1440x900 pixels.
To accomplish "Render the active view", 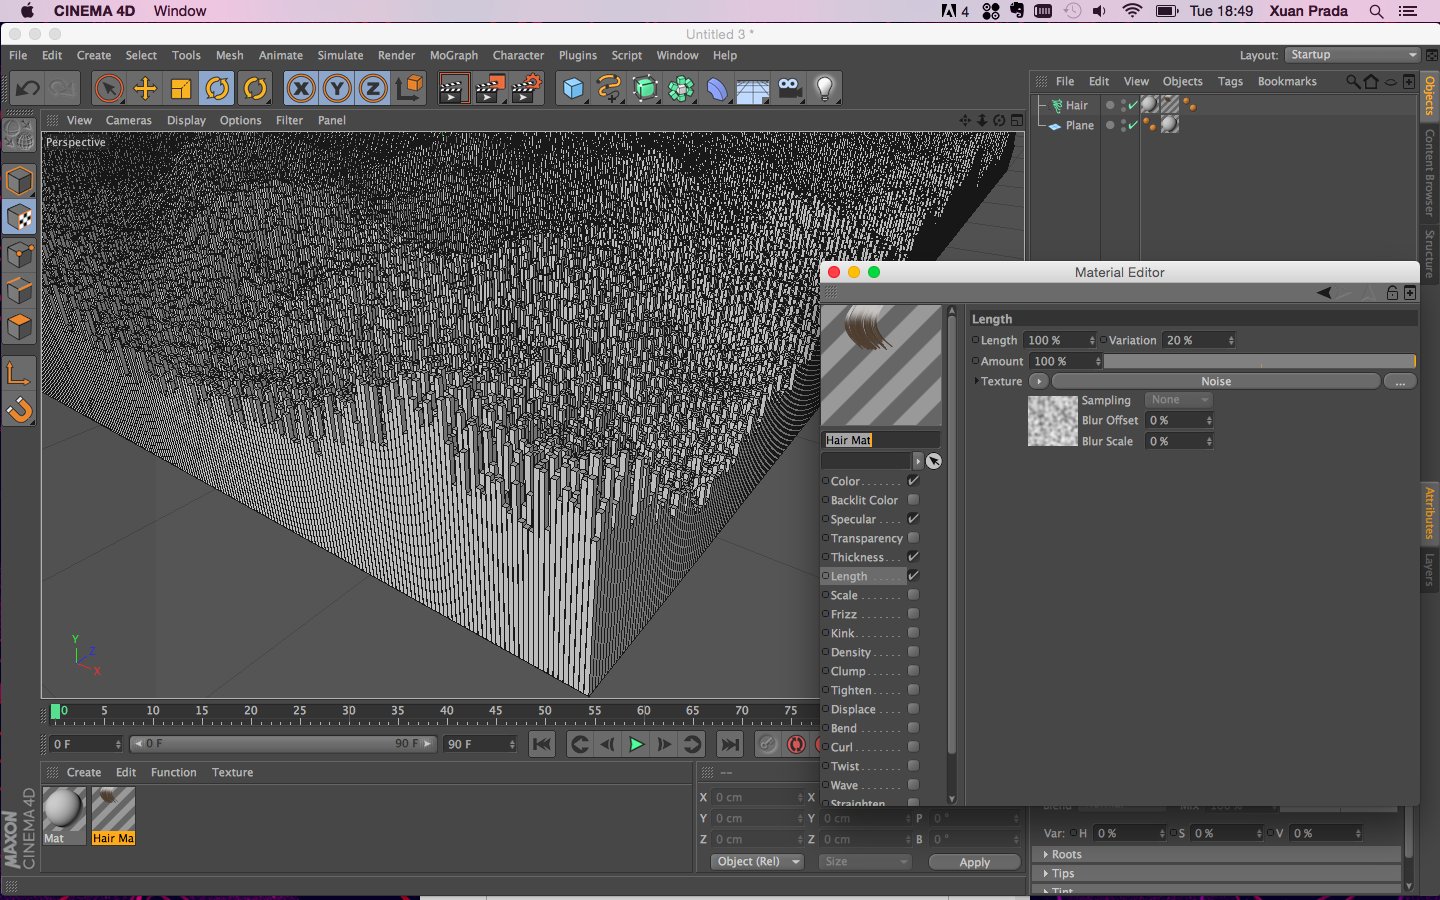I will (453, 88).
